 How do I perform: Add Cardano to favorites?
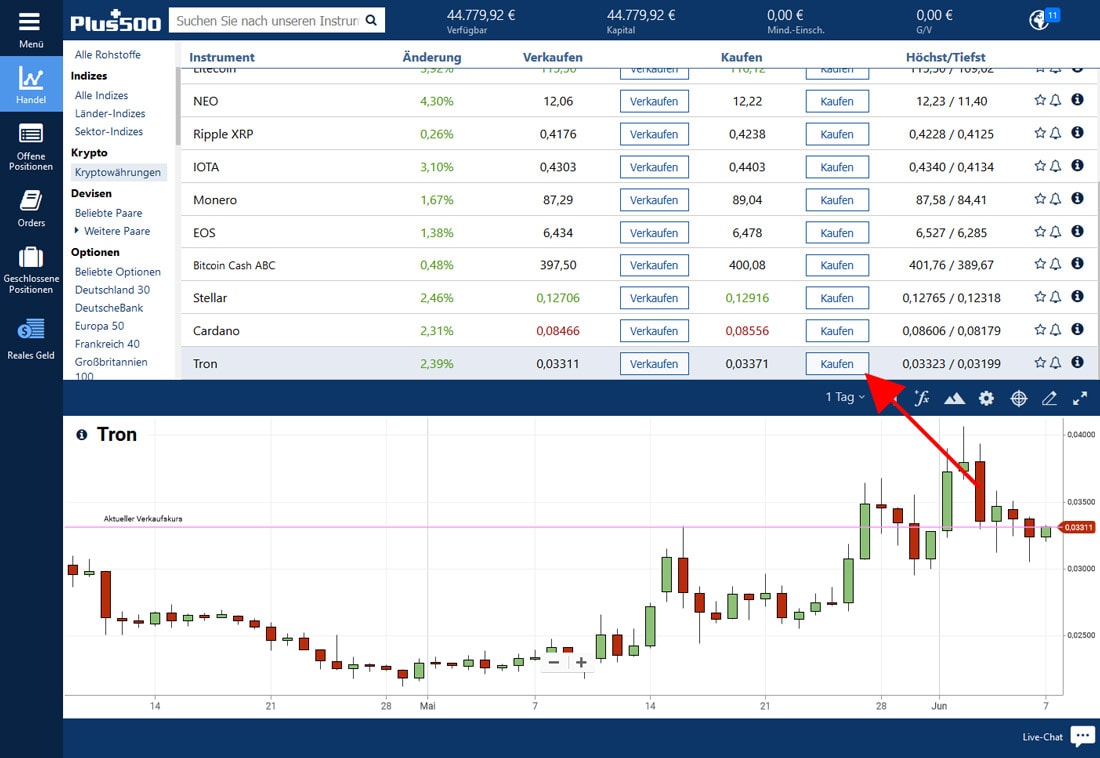click(1040, 331)
